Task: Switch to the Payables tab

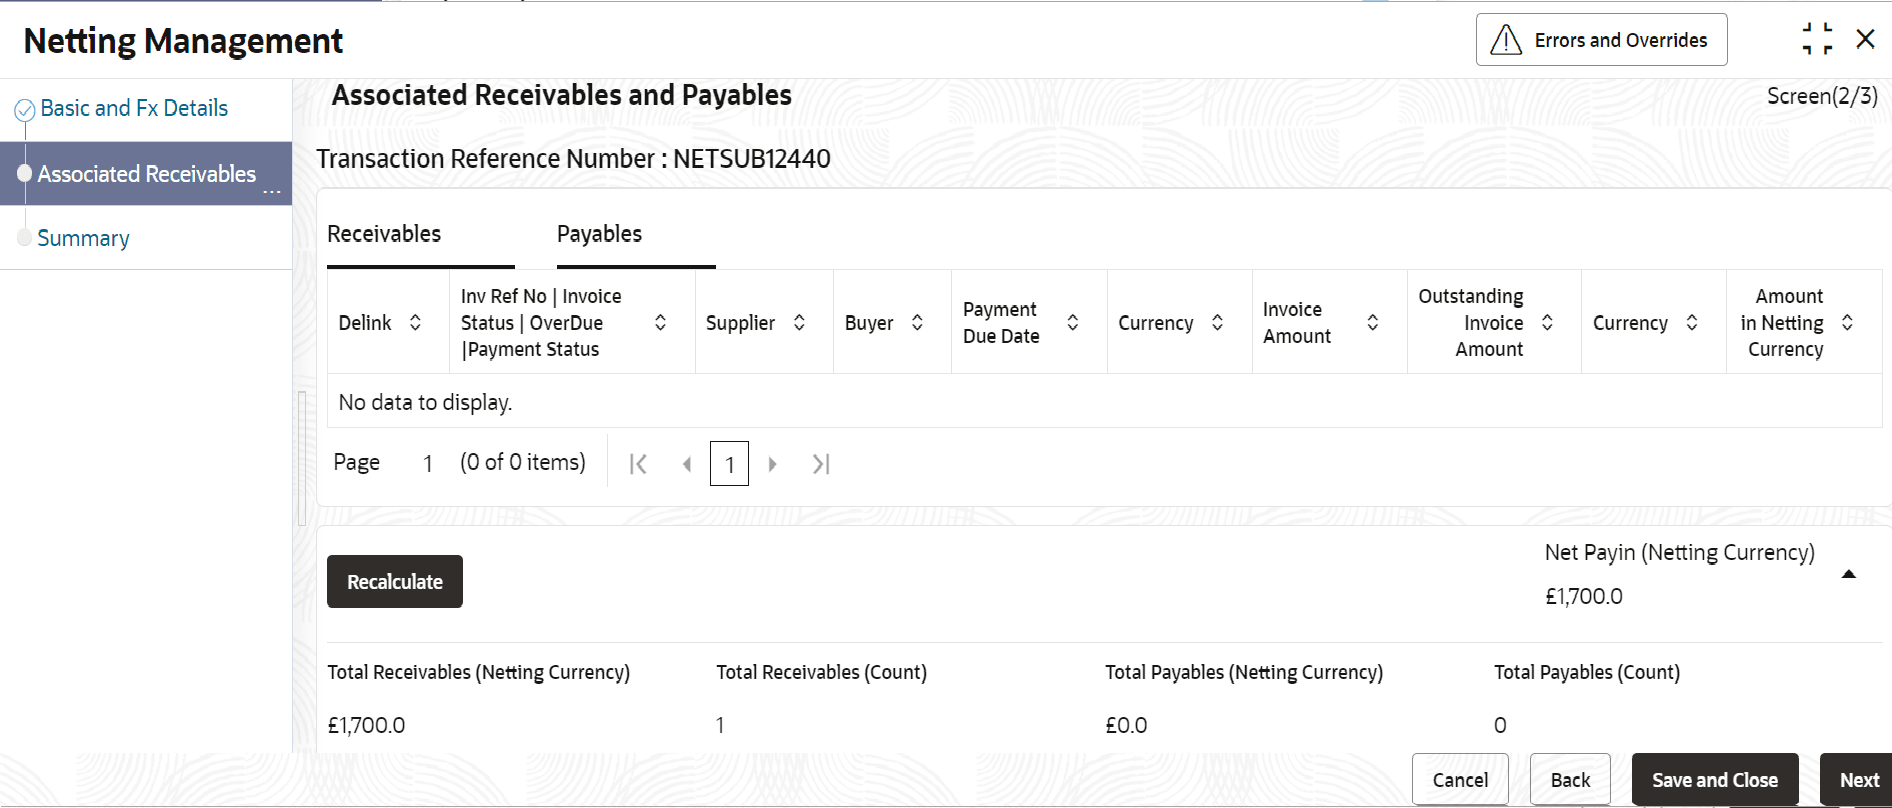Action: [x=599, y=234]
